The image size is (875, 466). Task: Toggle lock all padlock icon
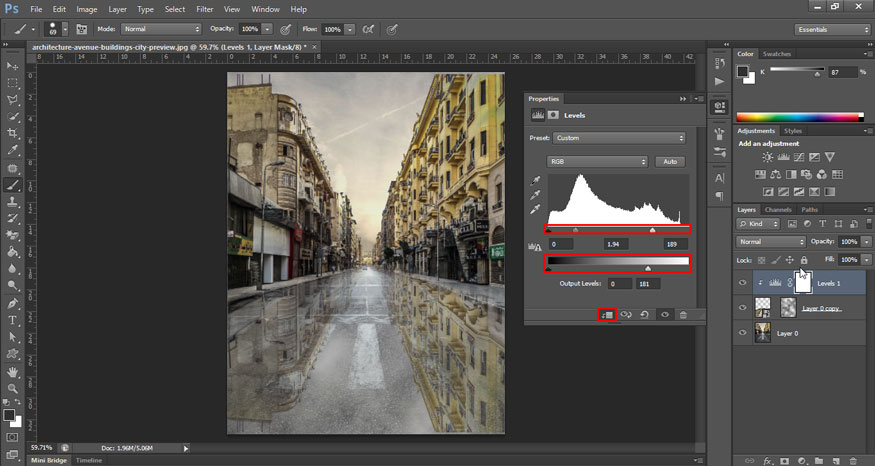[x=804, y=260]
